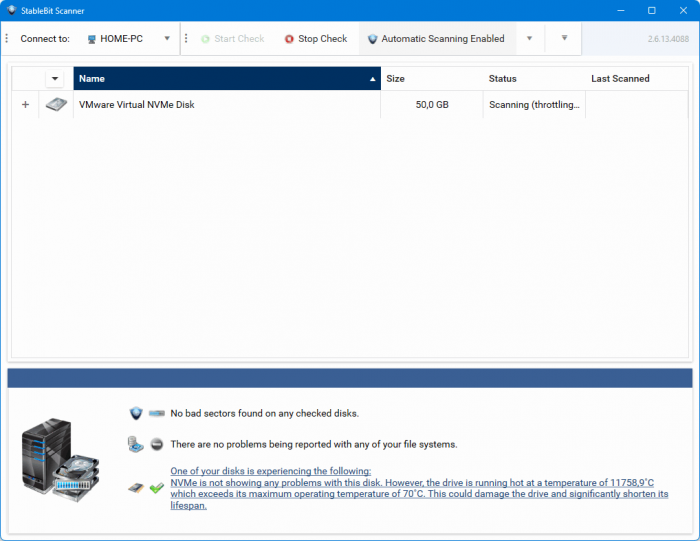This screenshot has height=541, width=700.
Task: Click the StableBit Scanner app icon in title bar
Action: coord(12,10)
